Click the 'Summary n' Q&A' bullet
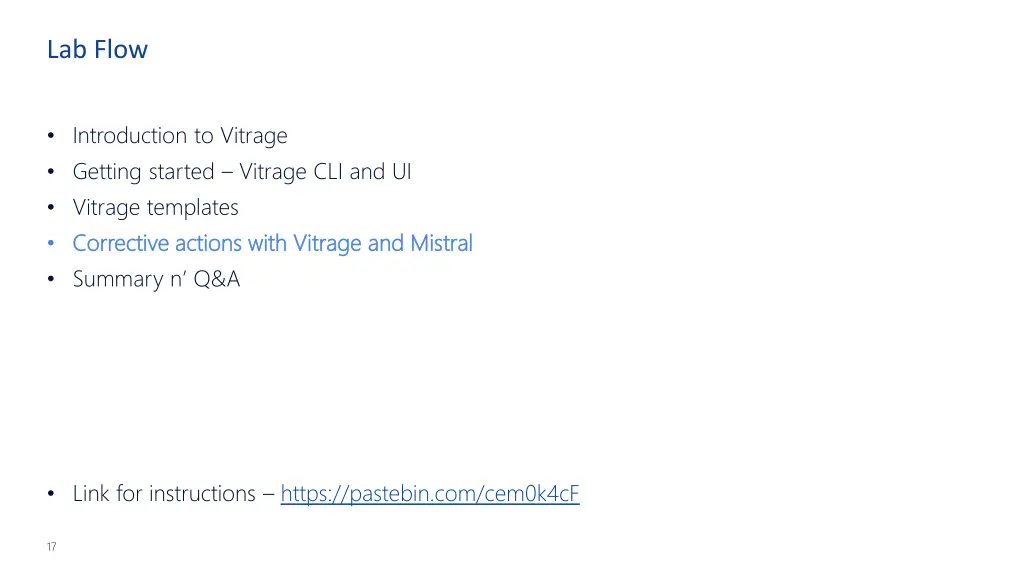The height and width of the screenshot is (576, 1024). click(156, 280)
